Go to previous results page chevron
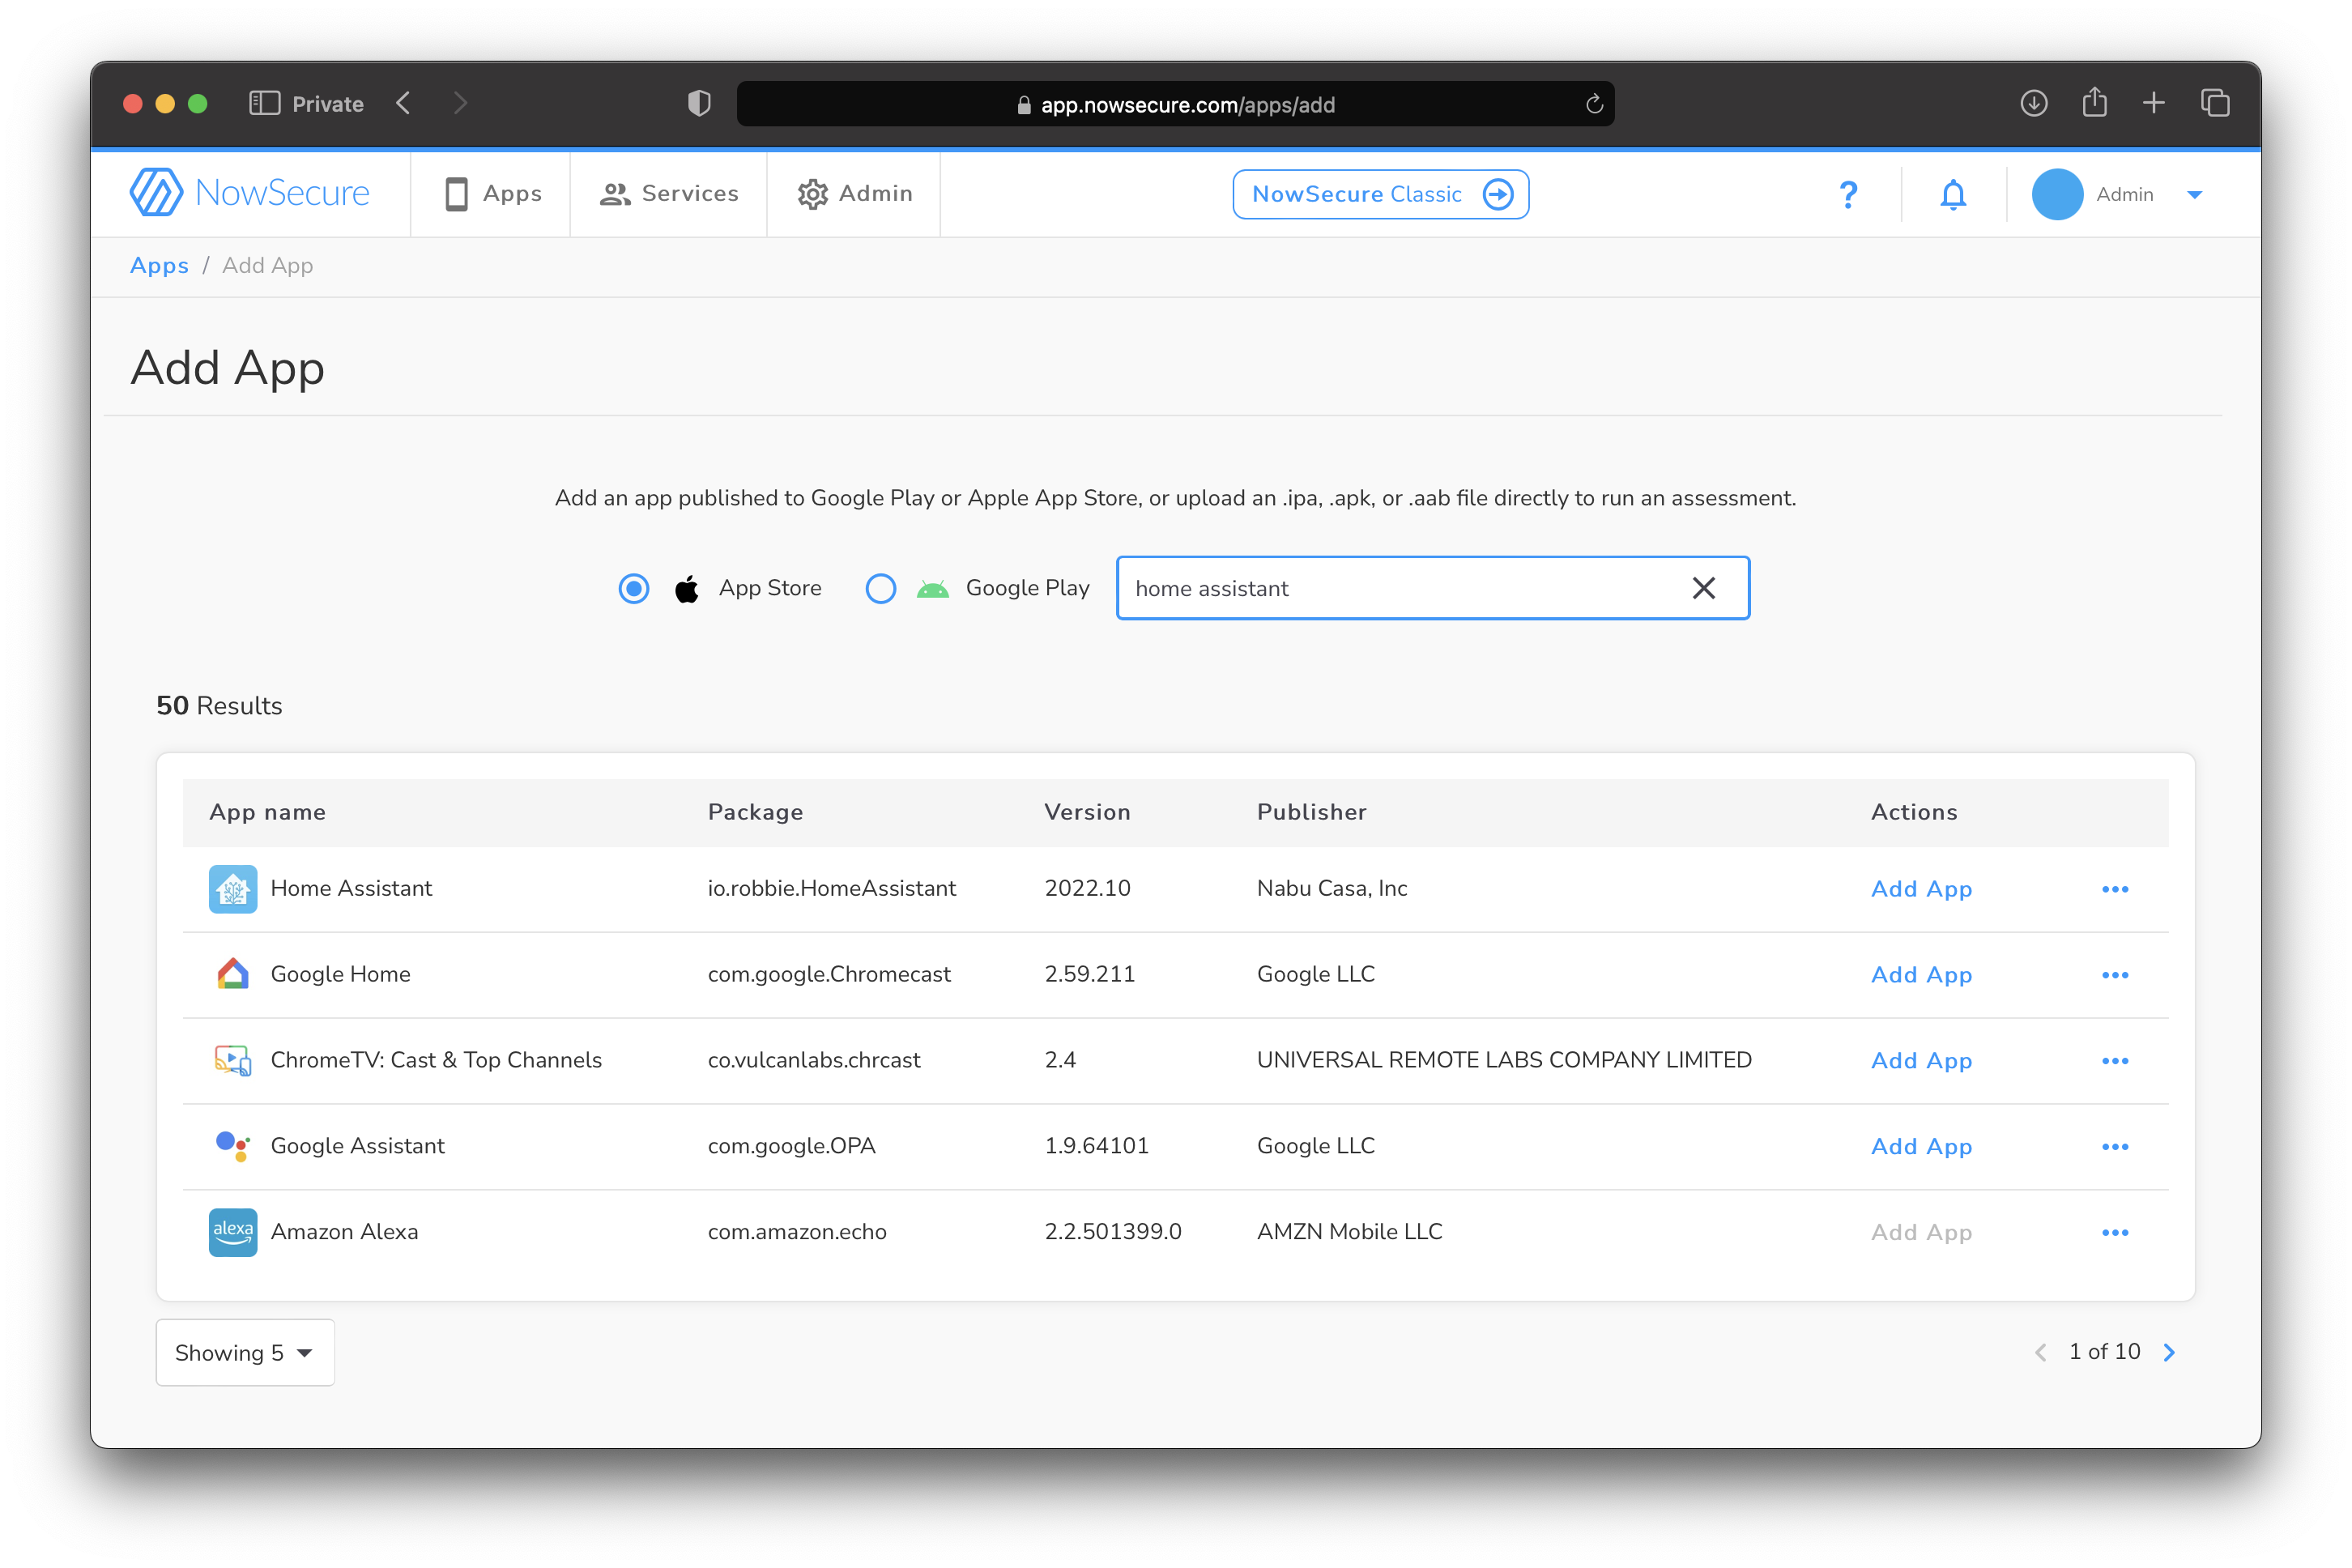The image size is (2352, 1568). pos(2040,1352)
